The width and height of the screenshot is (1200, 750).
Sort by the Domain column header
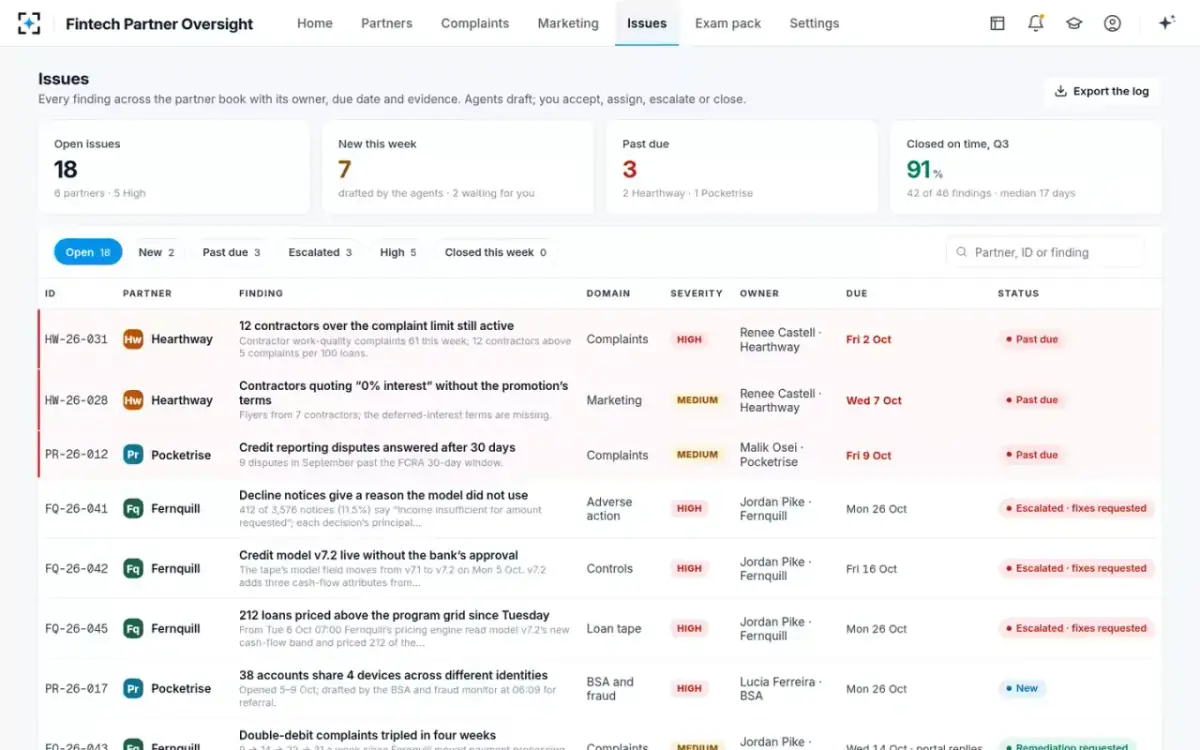608,294
